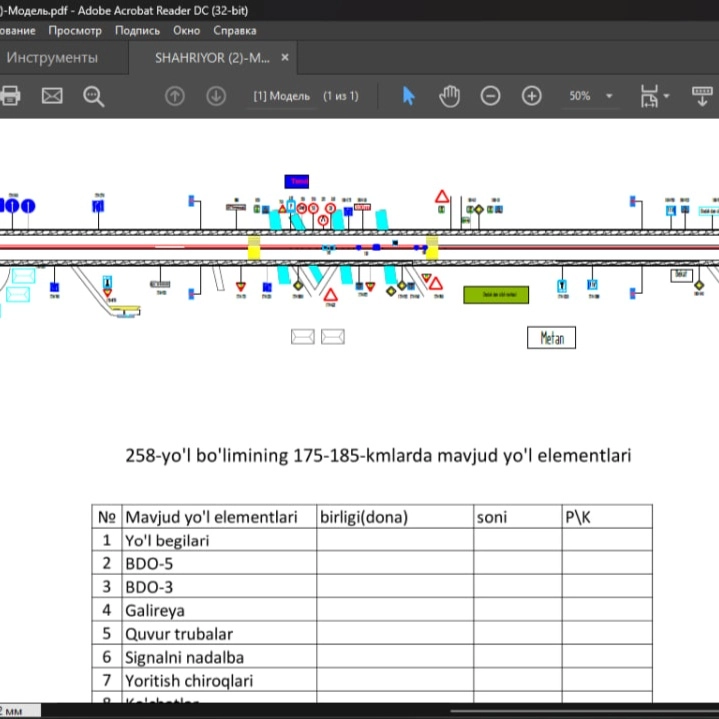Screen dimensions: 719x719
Task: Send file by email envelope icon
Action: tap(52, 96)
